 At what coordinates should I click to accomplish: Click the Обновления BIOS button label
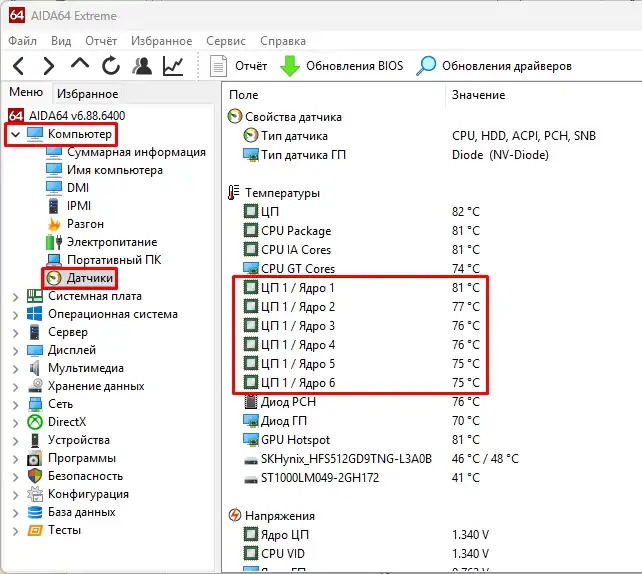[355, 66]
